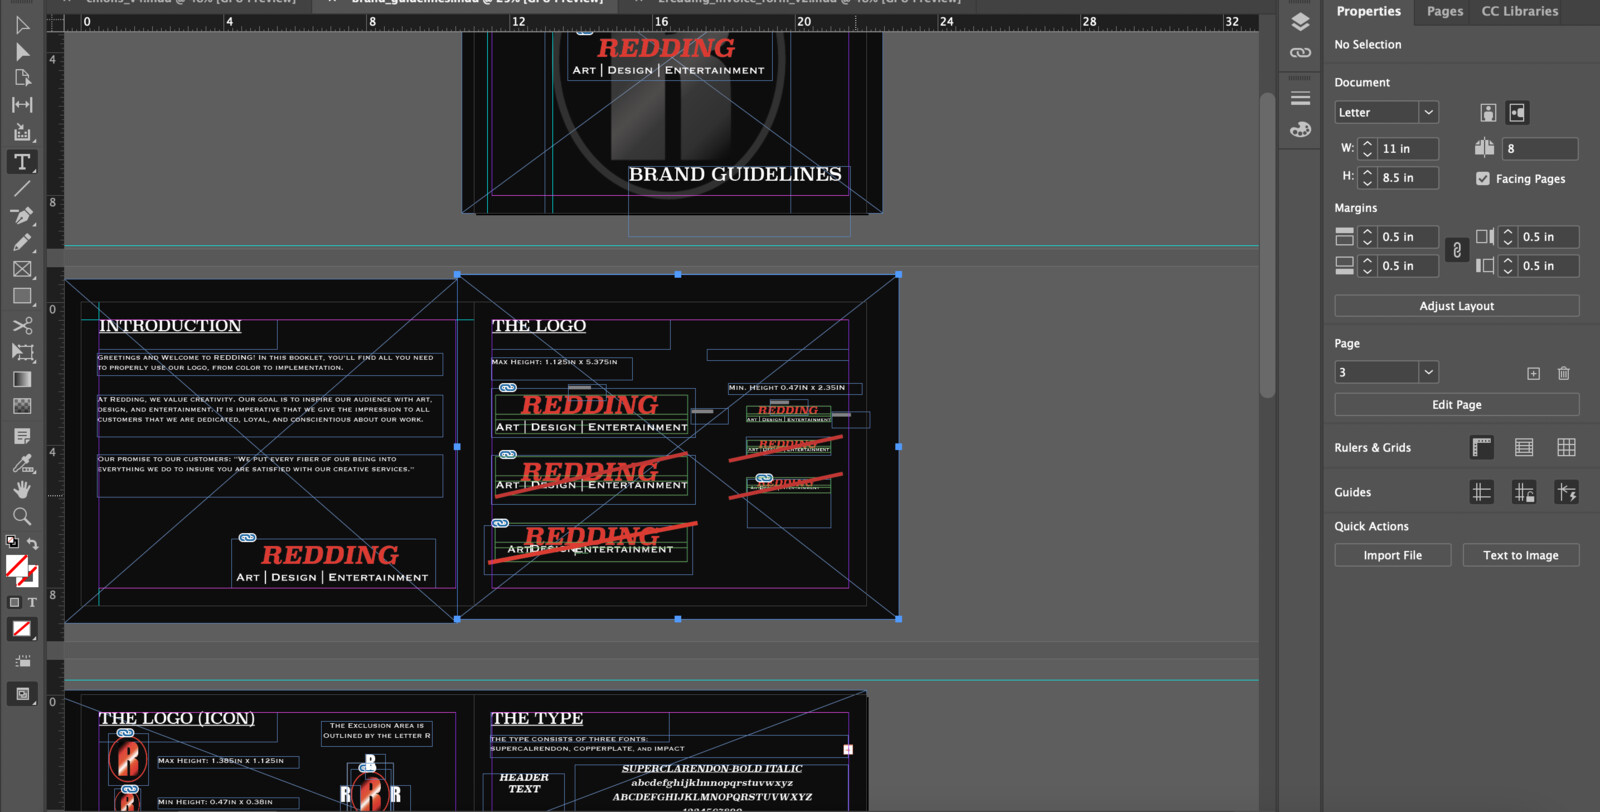Change screen mode at toolbar bottom
This screenshot has width=1600, height=812.
pyautogui.click(x=22, y=694)
